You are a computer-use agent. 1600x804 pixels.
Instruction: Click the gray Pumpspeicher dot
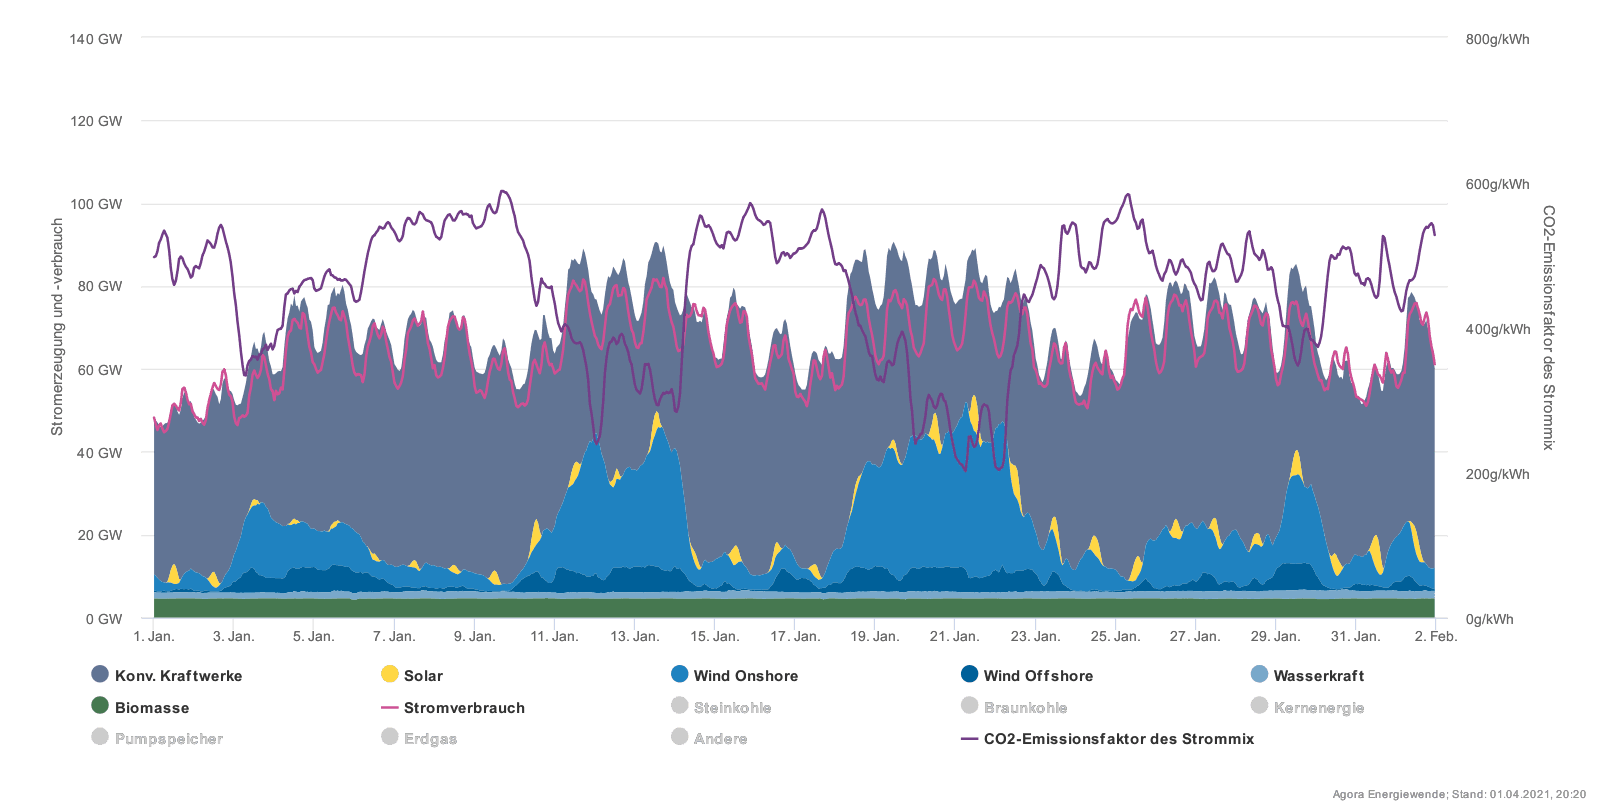coord(100,737)
